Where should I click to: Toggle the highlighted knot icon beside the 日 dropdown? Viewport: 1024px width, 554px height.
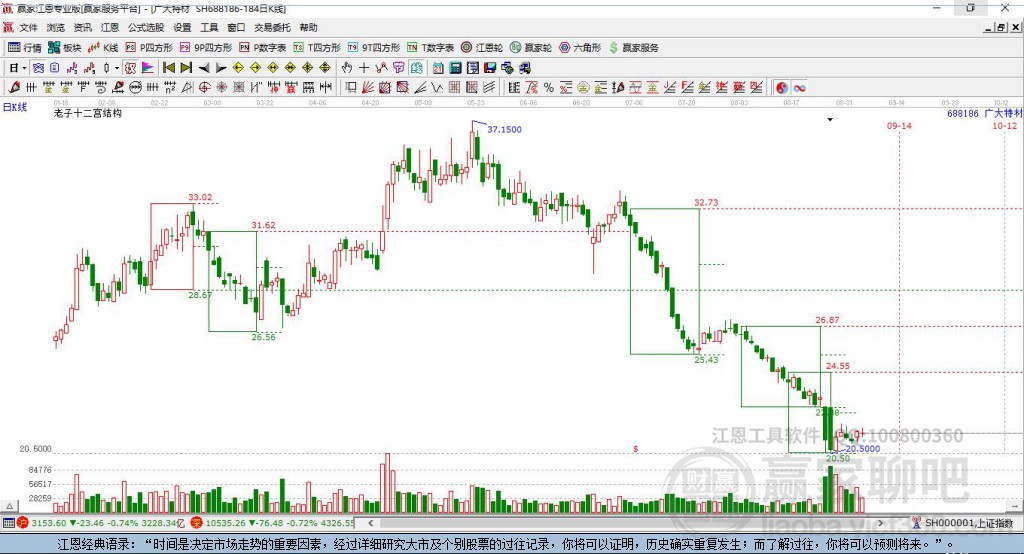coord(38,68)
